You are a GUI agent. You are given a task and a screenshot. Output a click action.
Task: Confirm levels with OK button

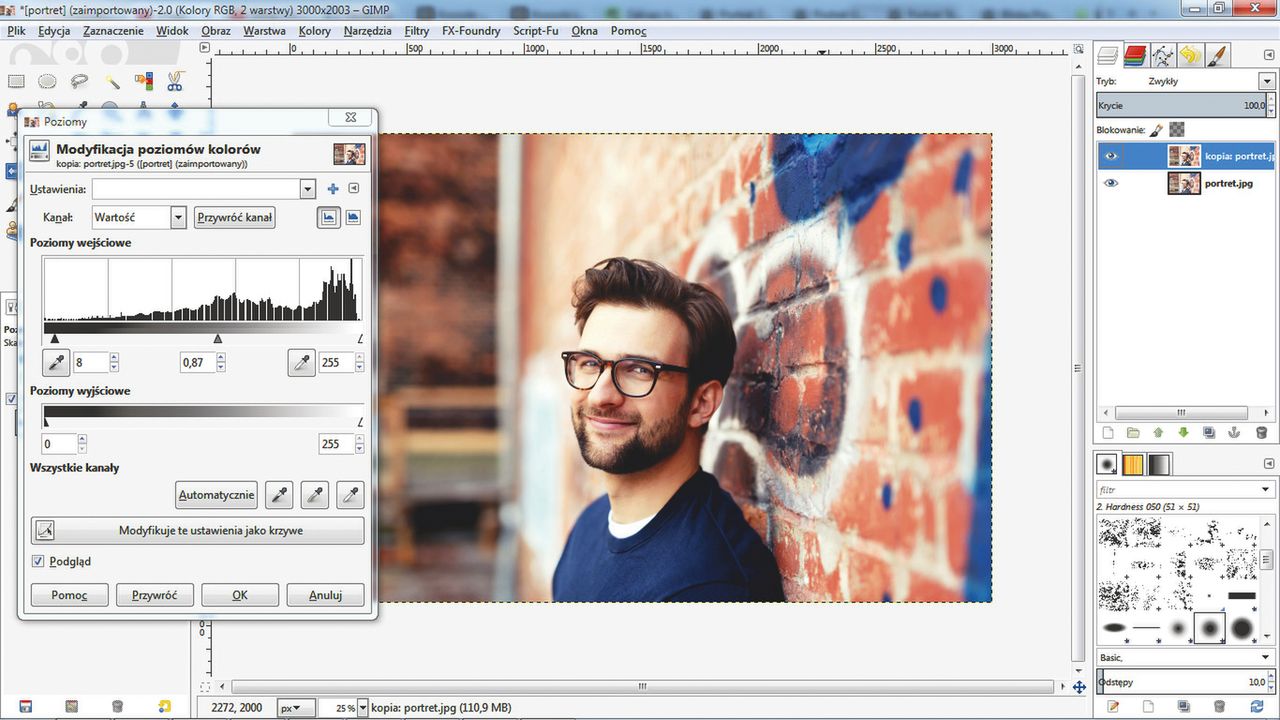coord(240,595)
